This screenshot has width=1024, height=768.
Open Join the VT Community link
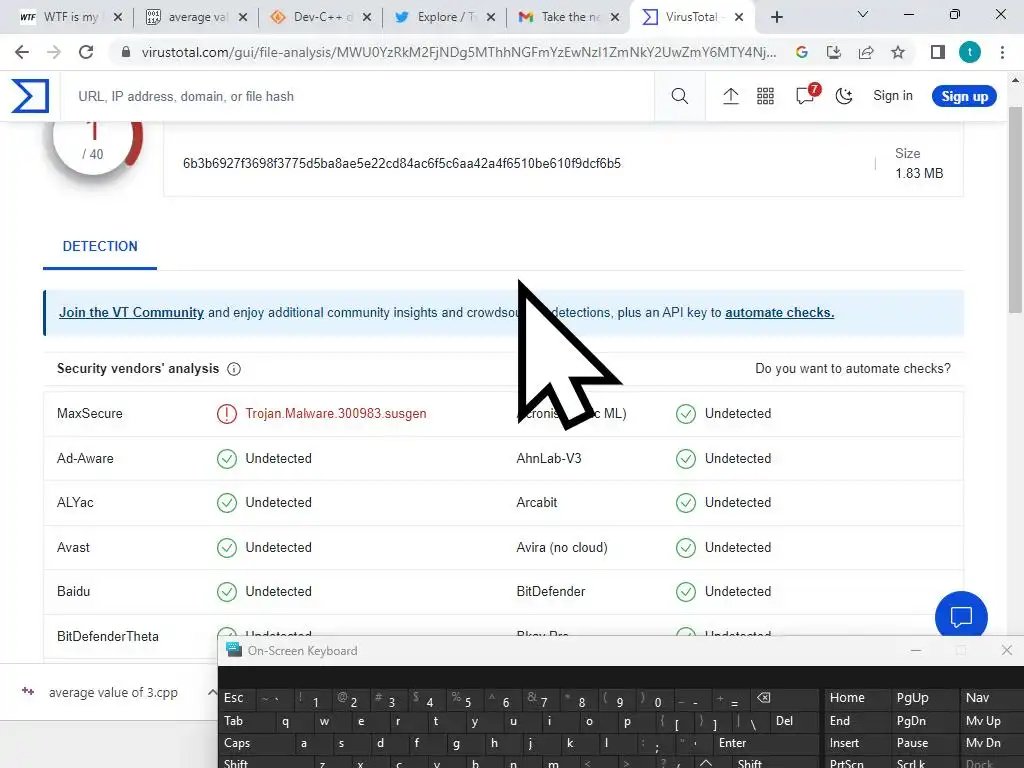pos(131,312)
